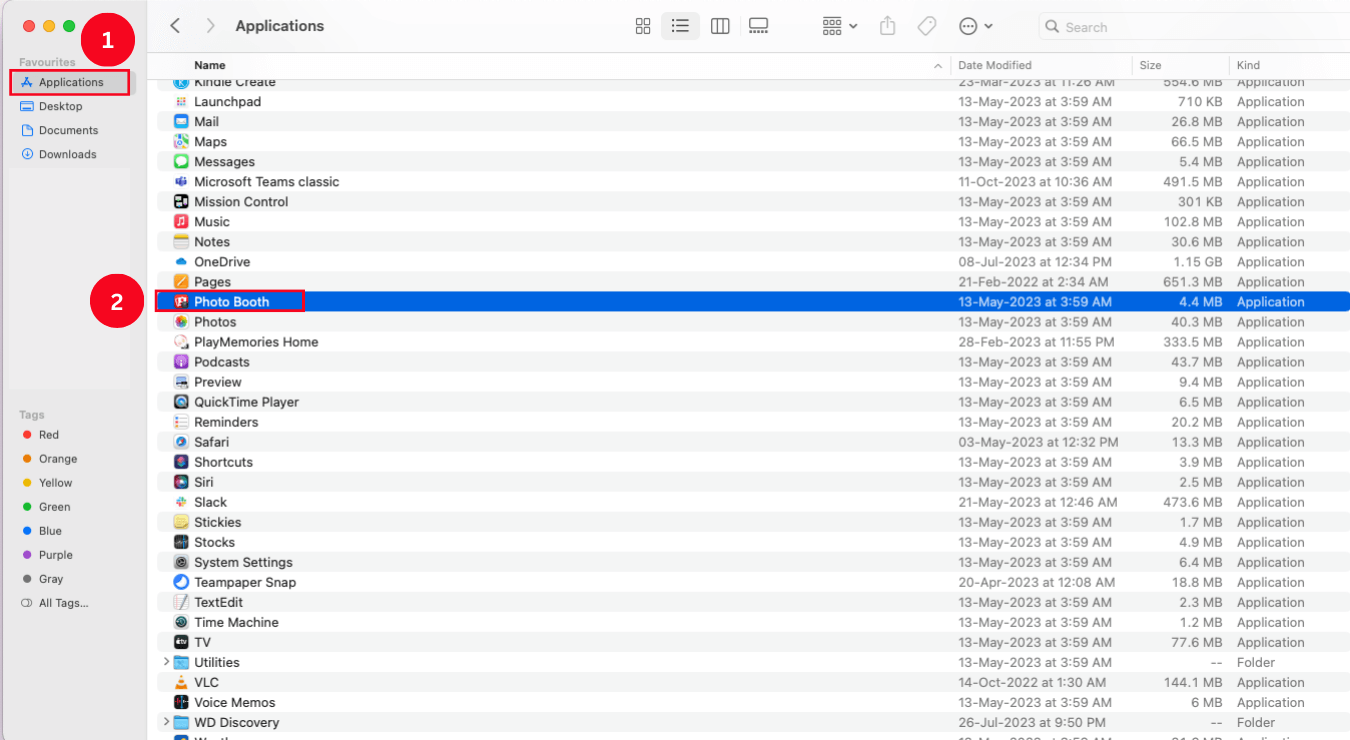Select the Photos app icon

tap(181, 322)
